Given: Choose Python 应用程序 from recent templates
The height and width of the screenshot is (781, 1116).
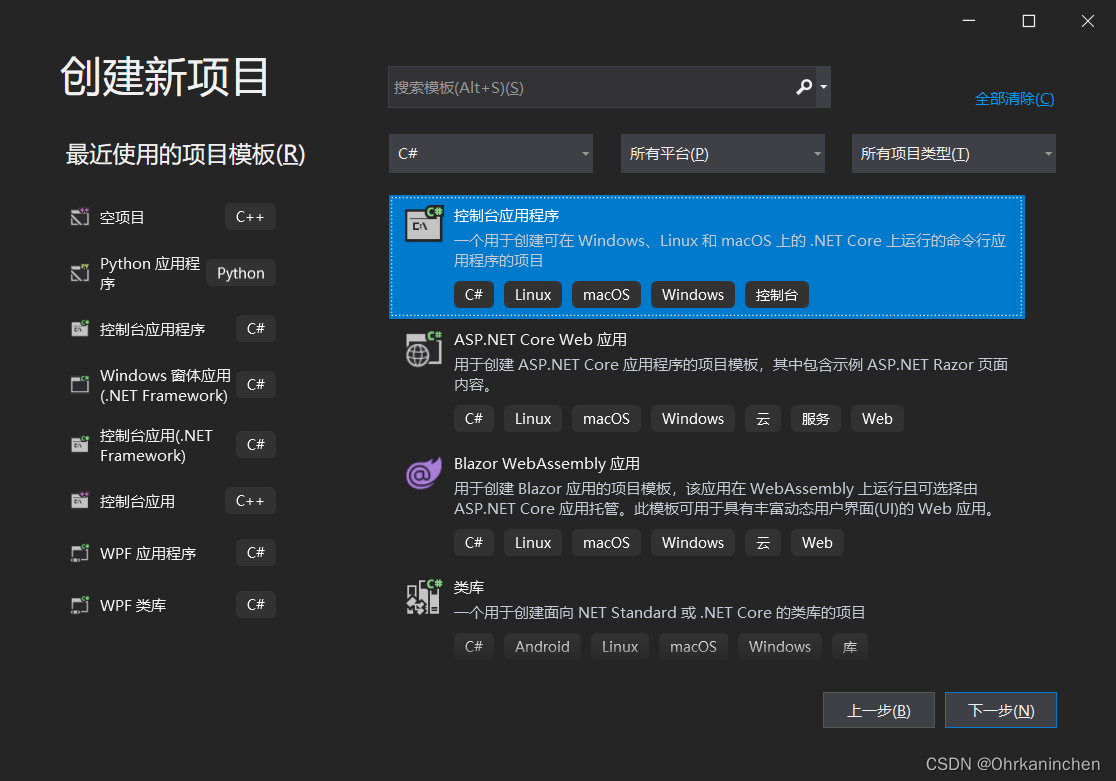Looking at the screenshot, I should [x=149, y=273].
